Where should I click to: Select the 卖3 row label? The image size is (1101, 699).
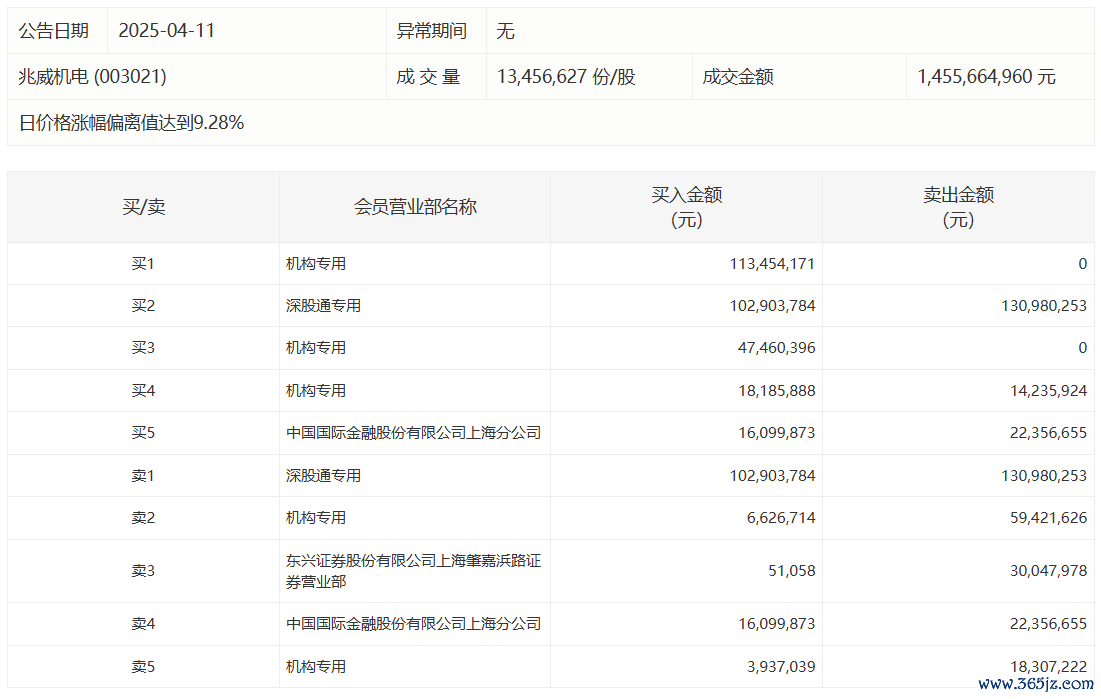pyautogui.click(x=143, y=570)
